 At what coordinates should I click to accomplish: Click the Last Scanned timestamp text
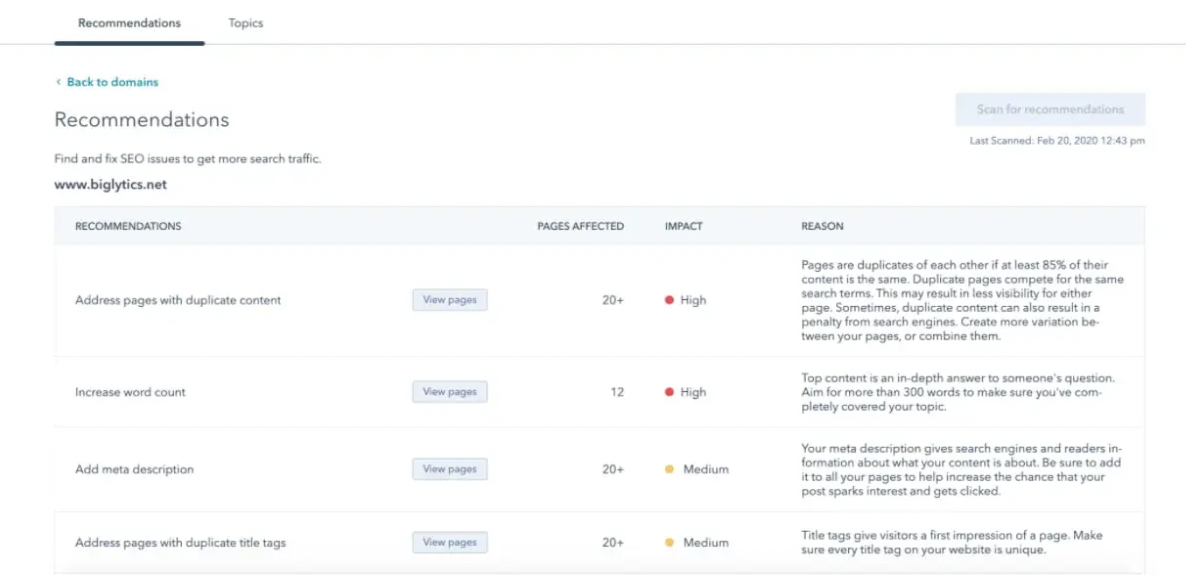tap(1057, 141)
